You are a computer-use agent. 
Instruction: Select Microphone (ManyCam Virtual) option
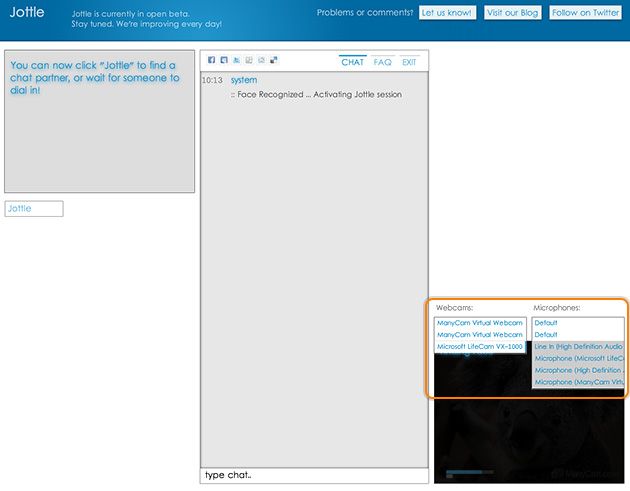[x=578, y=382]
